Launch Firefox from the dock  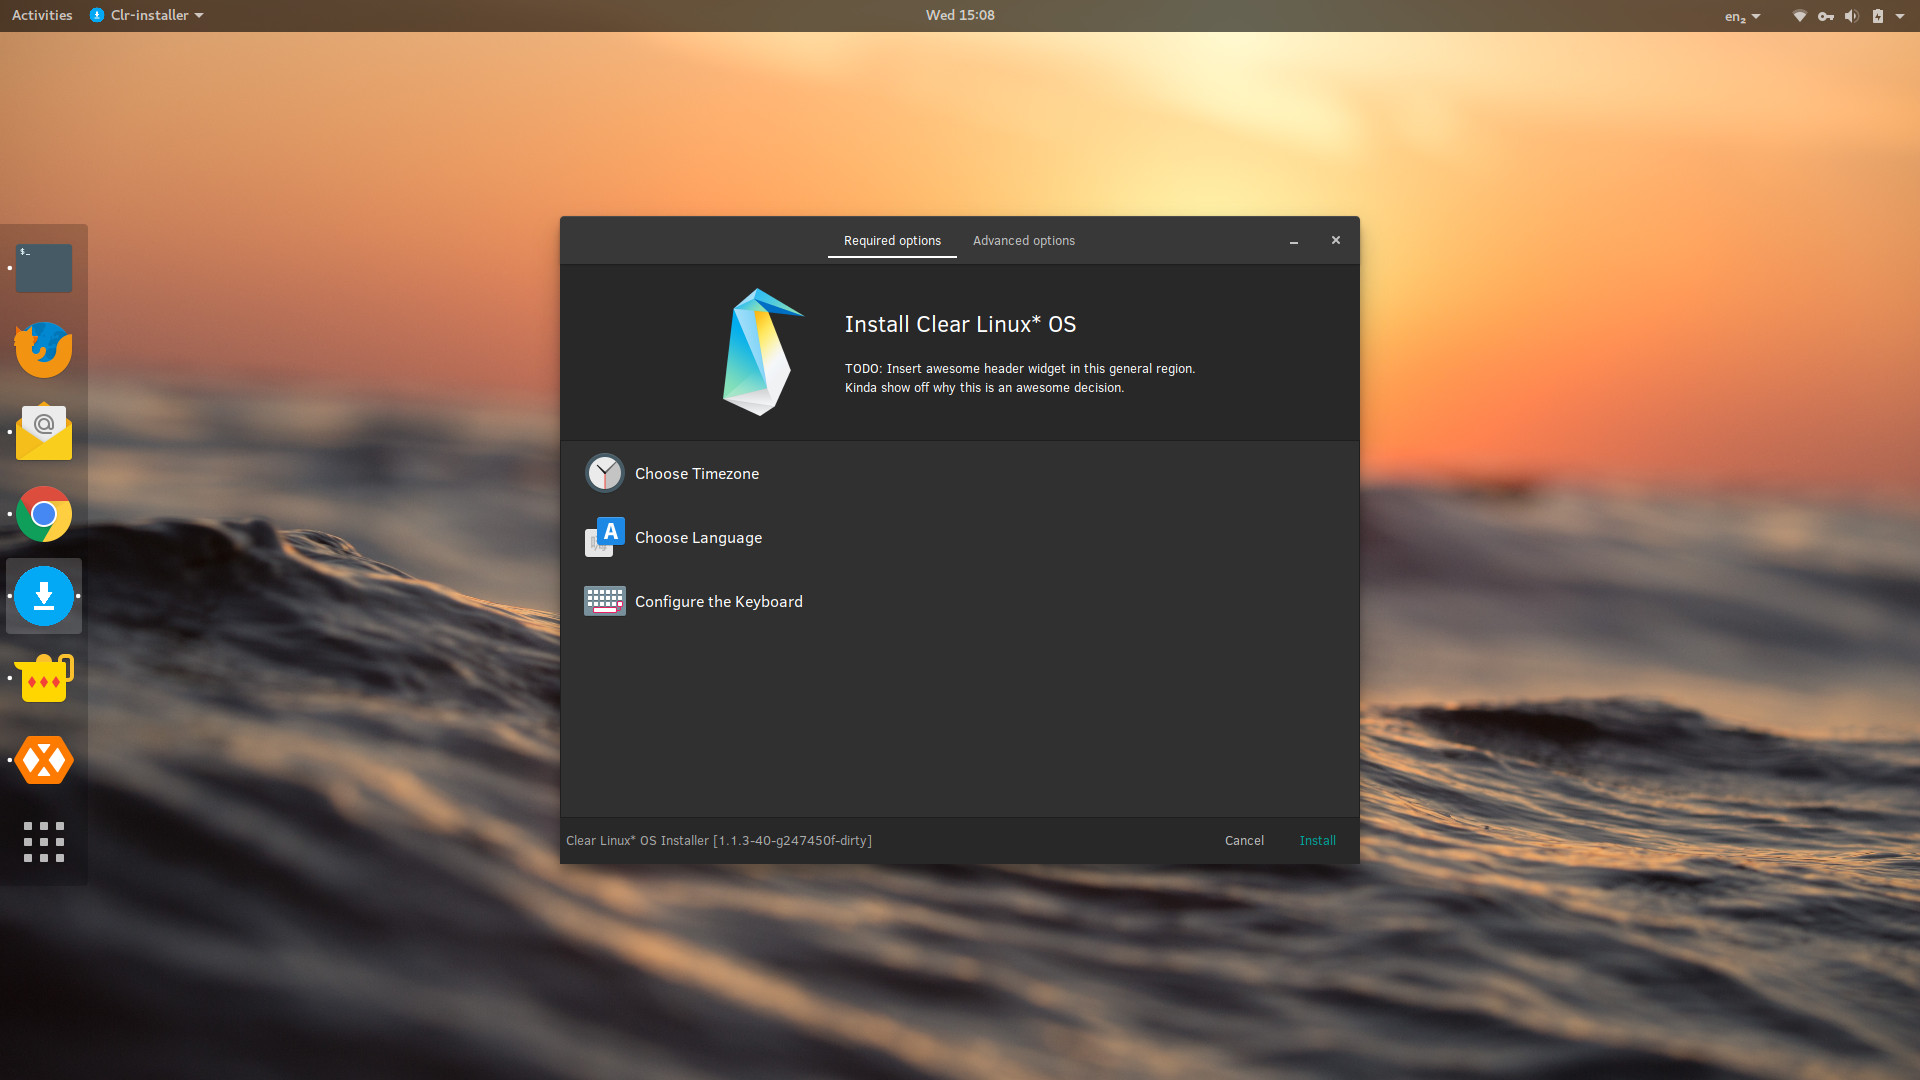[x=44, y=350]
